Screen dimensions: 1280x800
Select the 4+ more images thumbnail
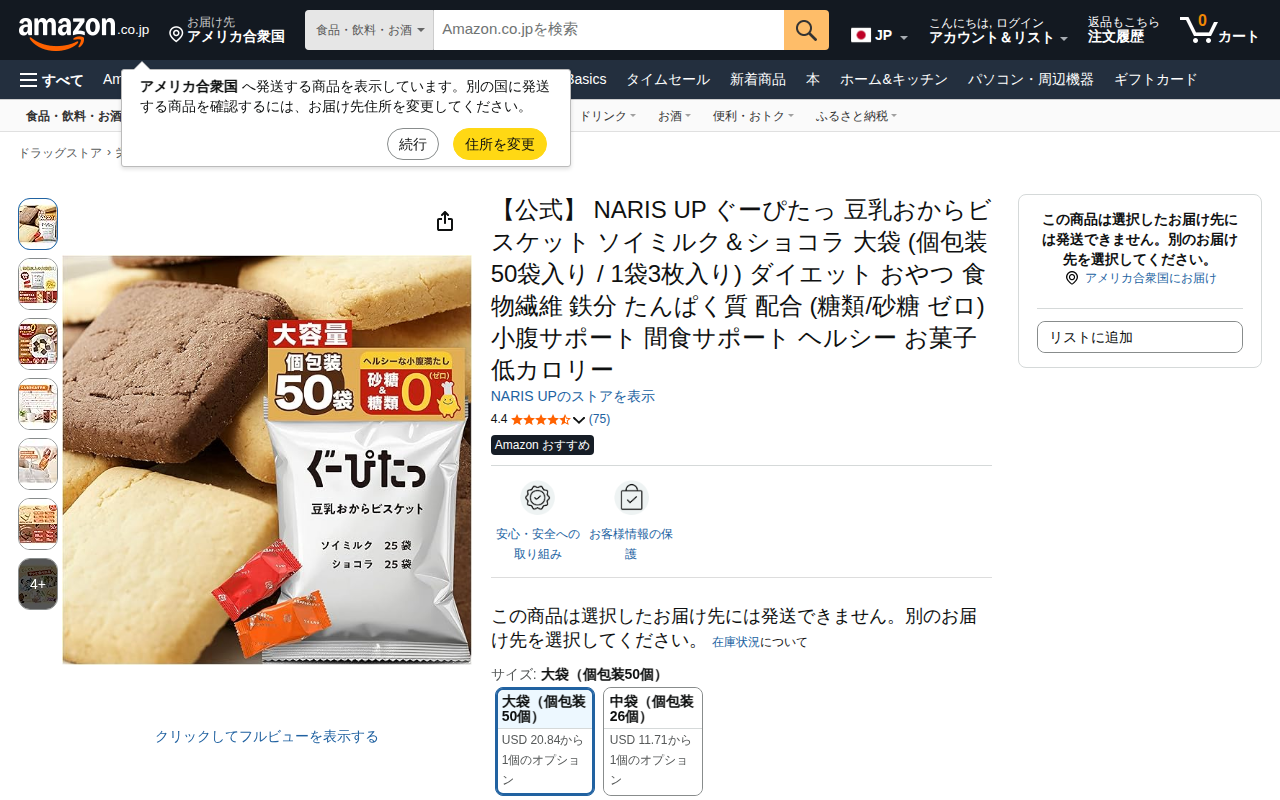pyautogui.click(x=38, y=584)
